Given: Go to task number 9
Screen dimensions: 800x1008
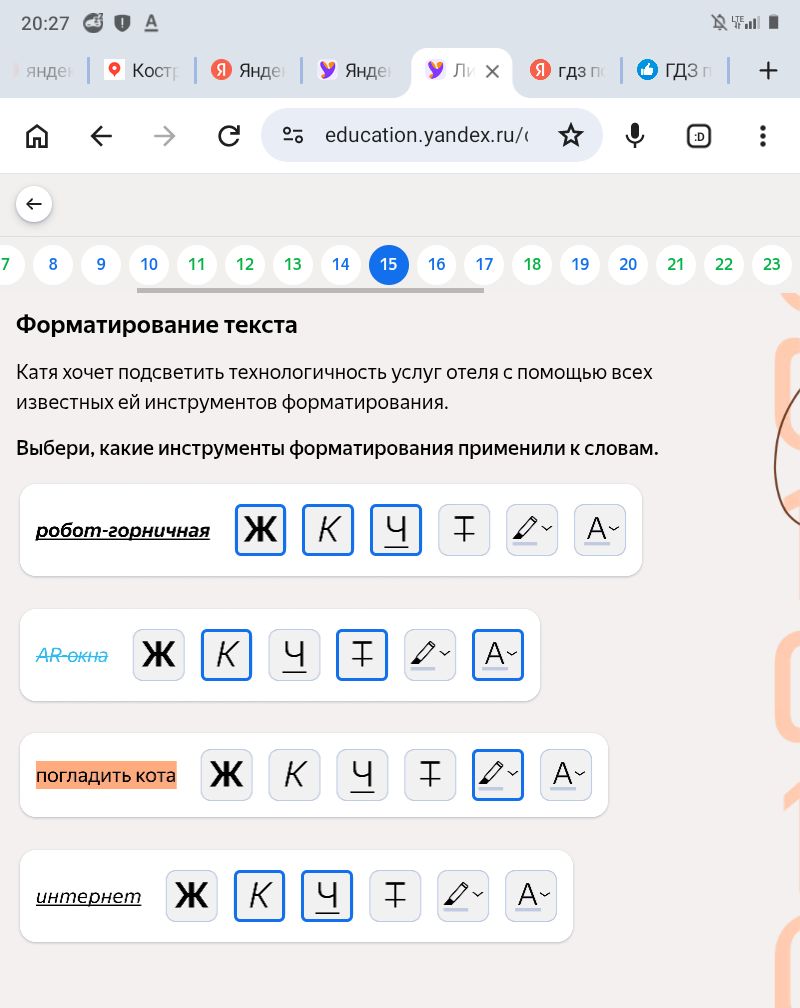Looking at the screenshot, I should 101,264.
